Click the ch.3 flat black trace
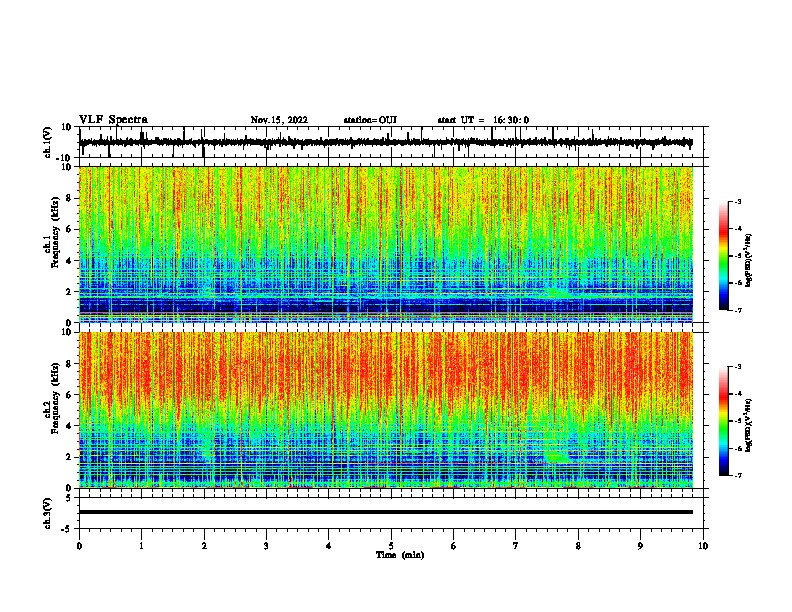This screenshot has height=612, width=792. click(x=386, y=512)
